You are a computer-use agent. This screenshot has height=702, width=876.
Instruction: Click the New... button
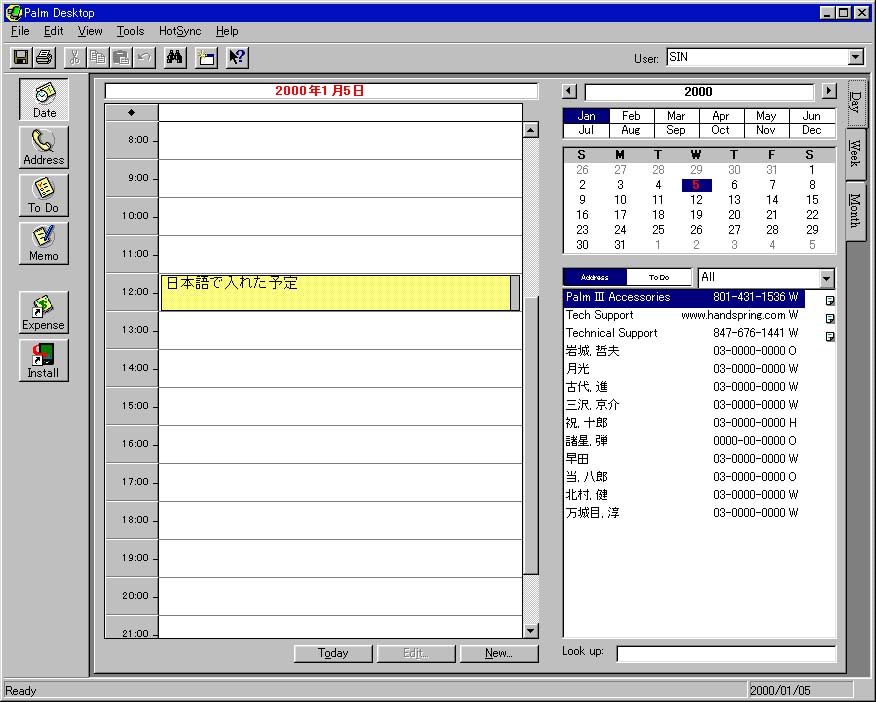[498, 653]
